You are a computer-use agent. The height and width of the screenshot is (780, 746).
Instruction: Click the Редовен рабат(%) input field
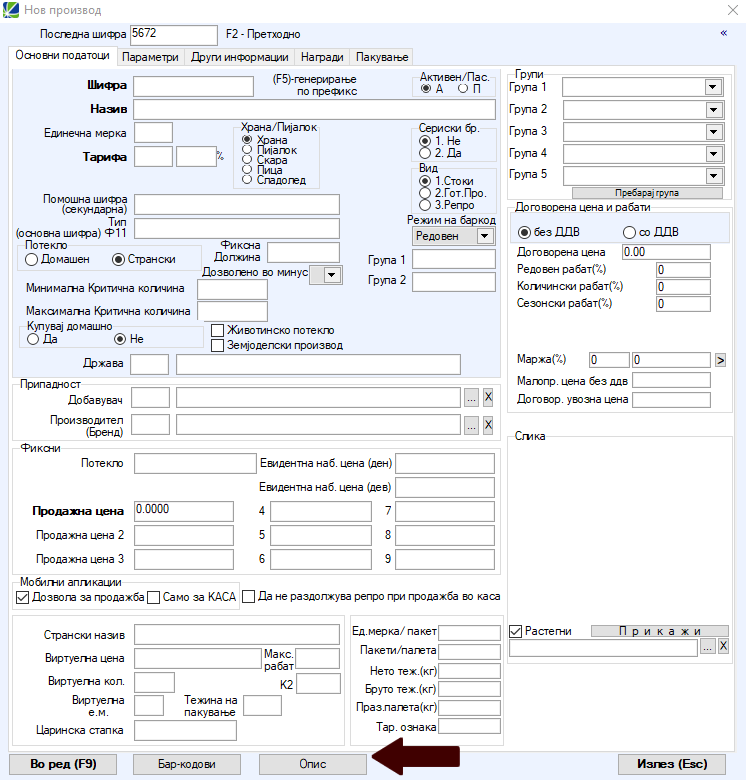pyautogui.click(x=683, y=270)
